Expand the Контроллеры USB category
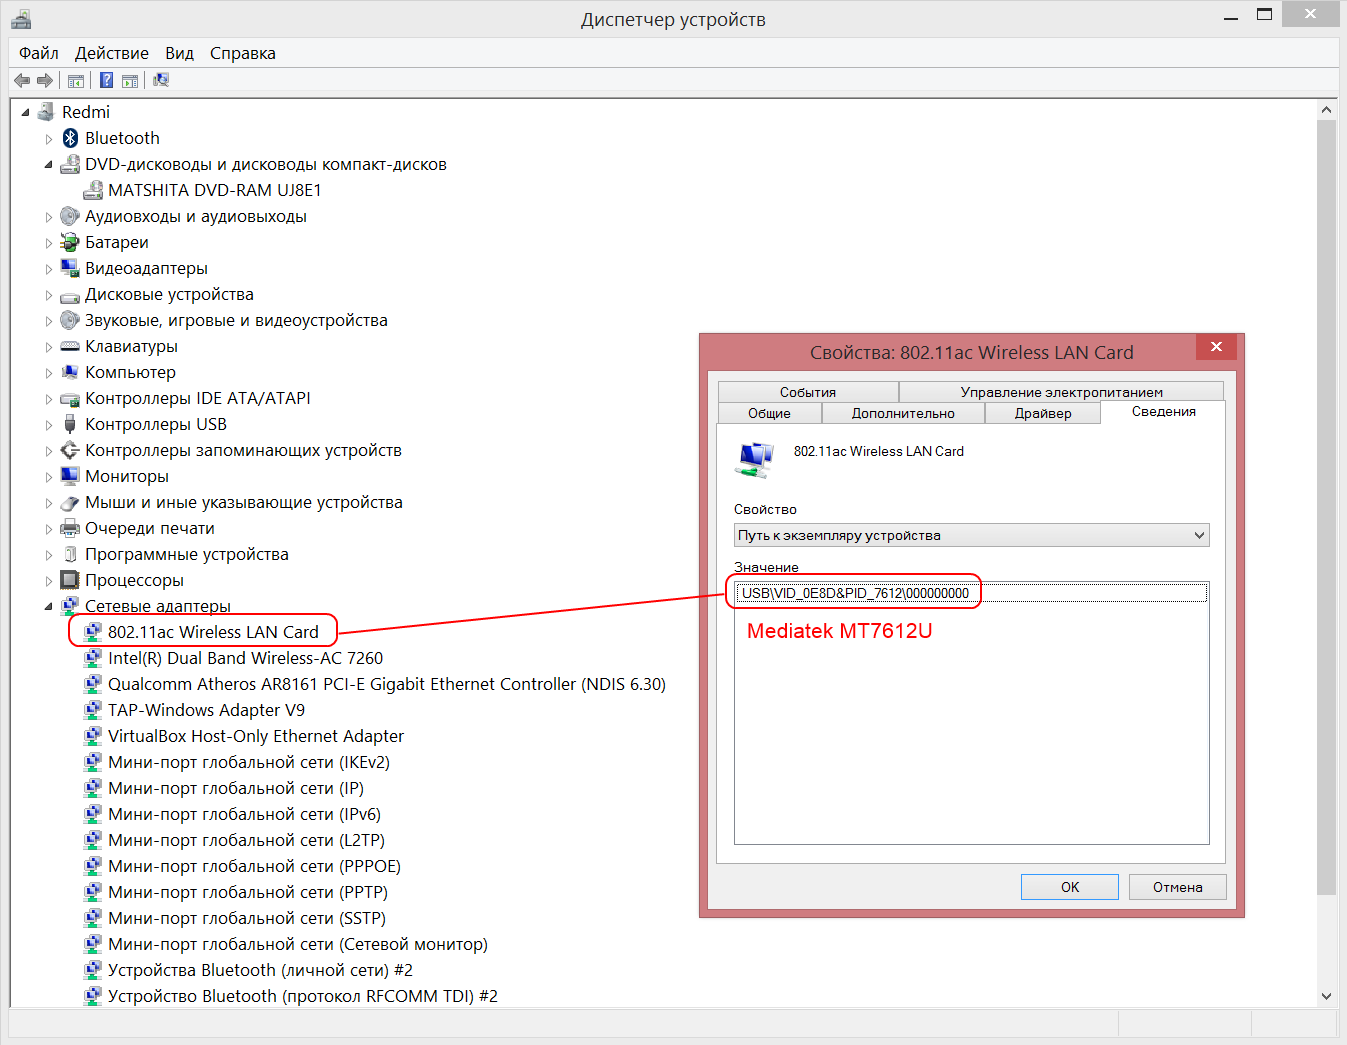The image size is (1347, 1045). [x=48, y=425]
